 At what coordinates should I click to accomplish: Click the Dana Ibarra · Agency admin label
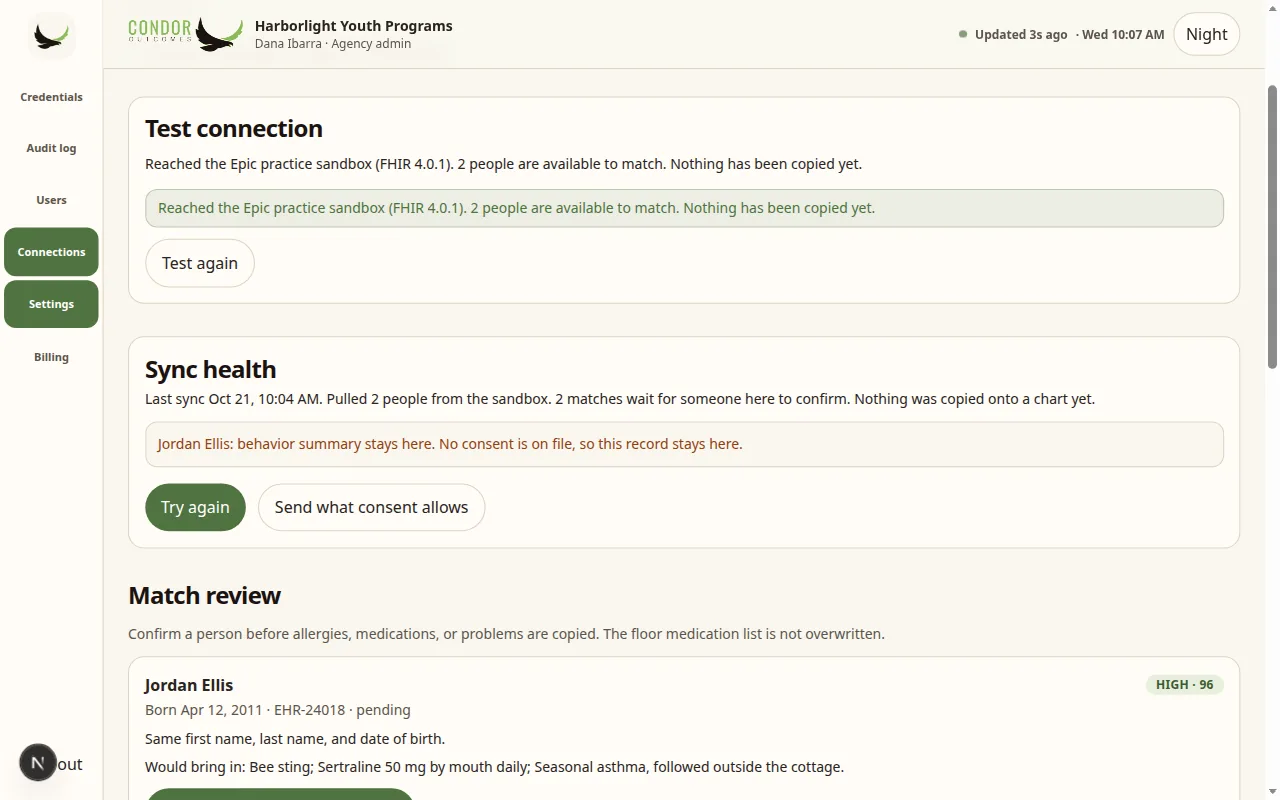coord(333,44)
